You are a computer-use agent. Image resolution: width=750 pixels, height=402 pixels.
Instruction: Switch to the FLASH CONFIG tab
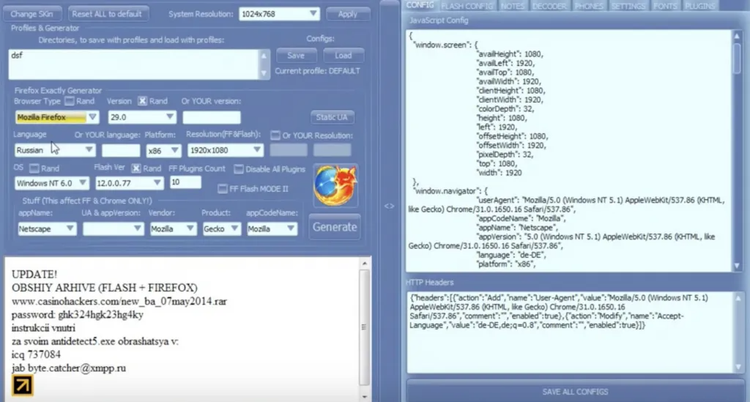(x=468, y=6)
